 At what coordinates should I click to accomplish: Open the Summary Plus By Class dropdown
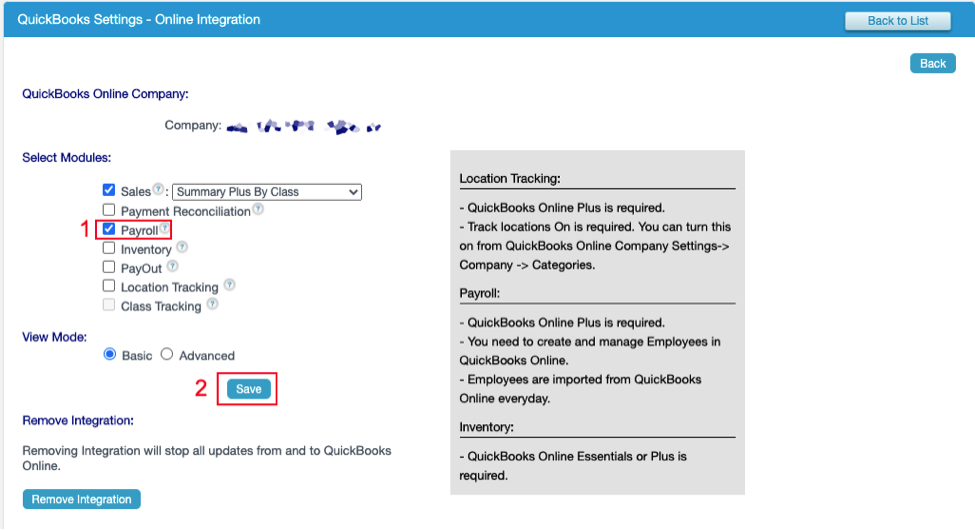266,192
